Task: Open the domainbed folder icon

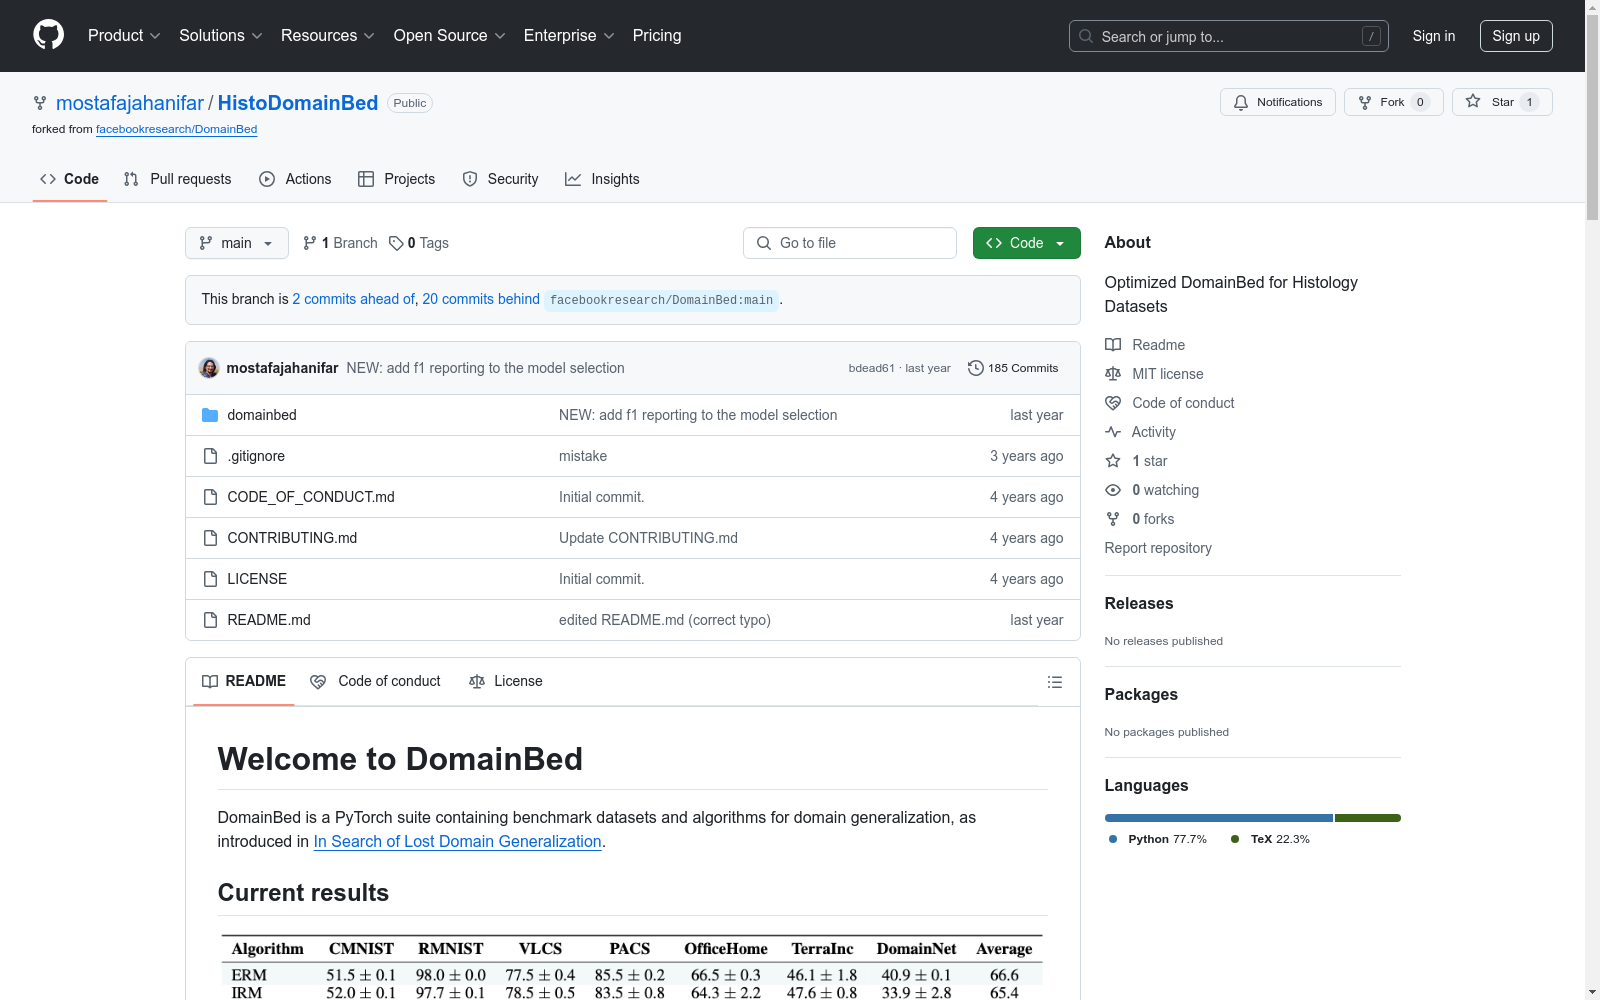Action: 210,415
